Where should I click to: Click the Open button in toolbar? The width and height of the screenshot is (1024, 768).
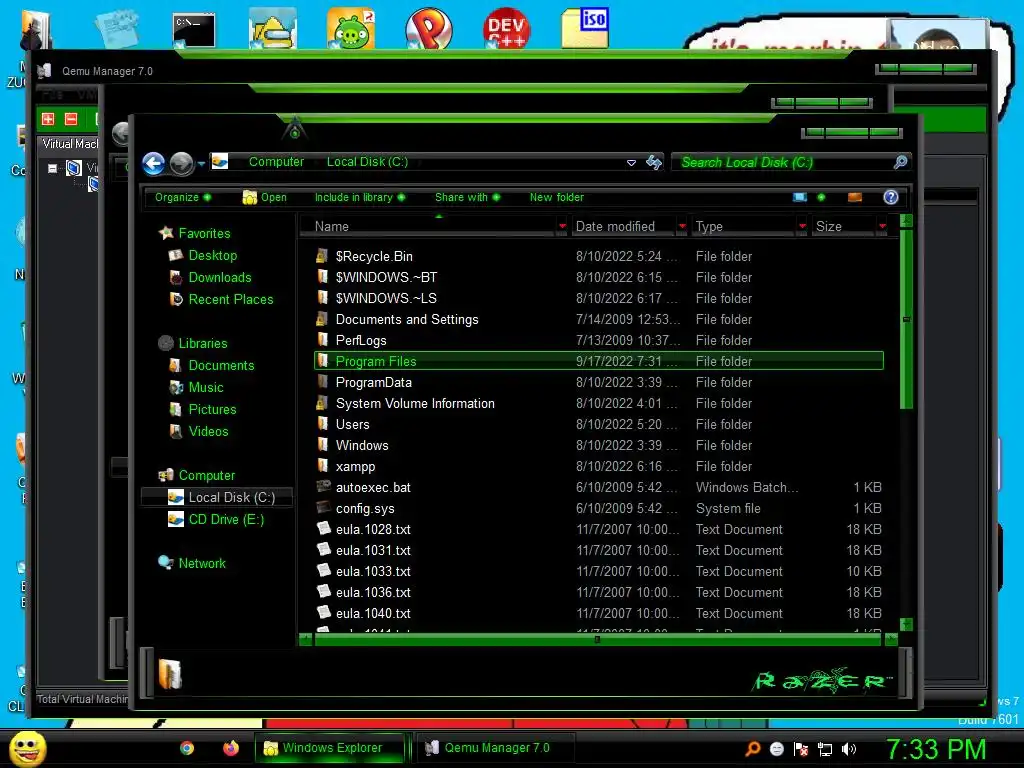[264, 197]
